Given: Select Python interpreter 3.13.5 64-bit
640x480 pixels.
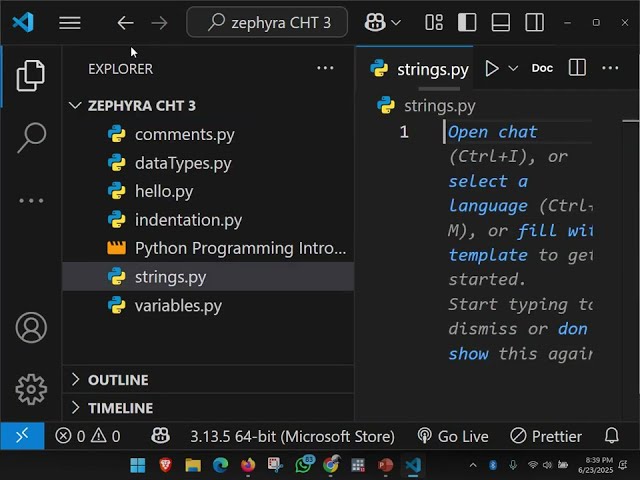Looking at the screenshot, I should click(x=292, y=436).
